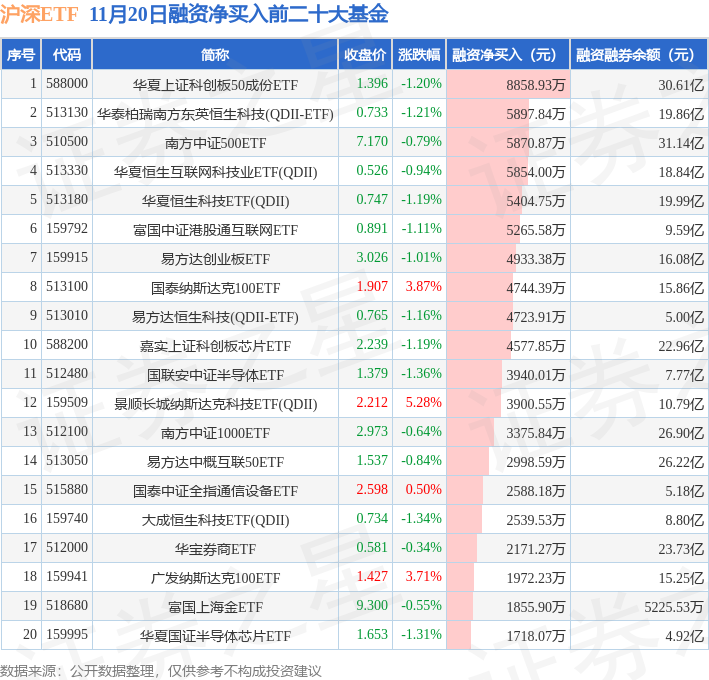Select fund code 512100
Viewport: 709px width, 680px height.
point(67,431)
